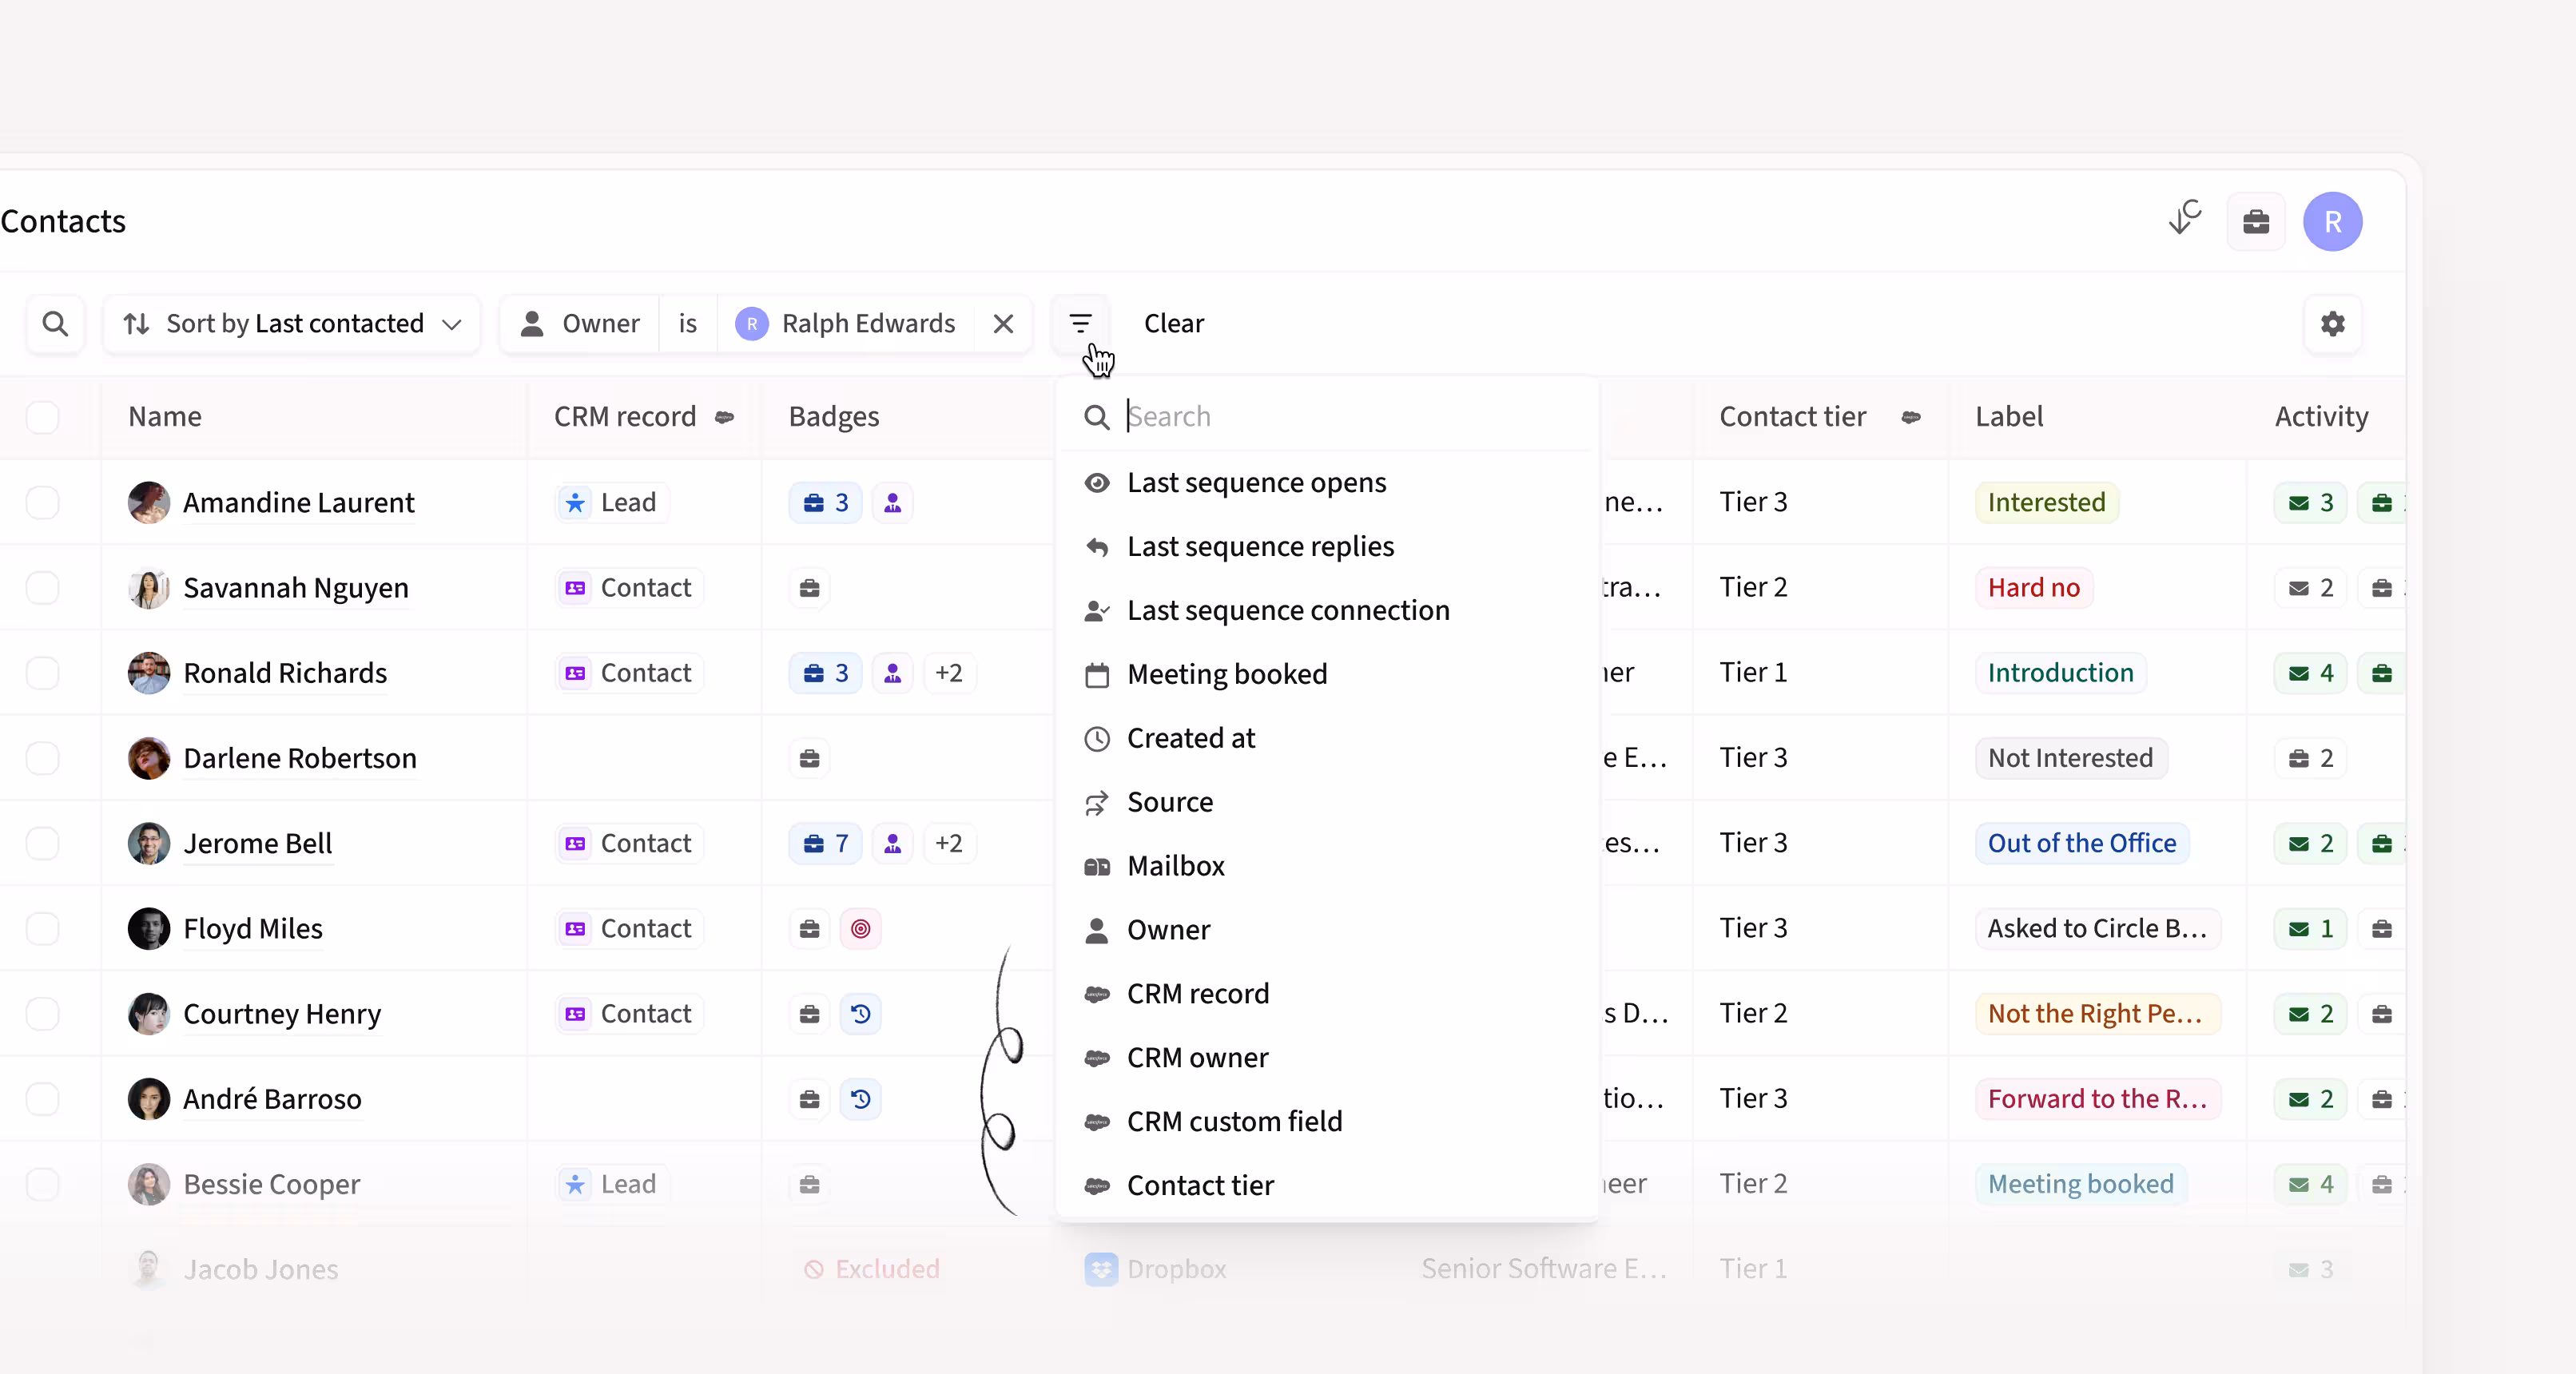Click Floyd Miles' target badge icon
Image resolution: width=2576 pixels, height=1374 pixels.
pos(860,929)
